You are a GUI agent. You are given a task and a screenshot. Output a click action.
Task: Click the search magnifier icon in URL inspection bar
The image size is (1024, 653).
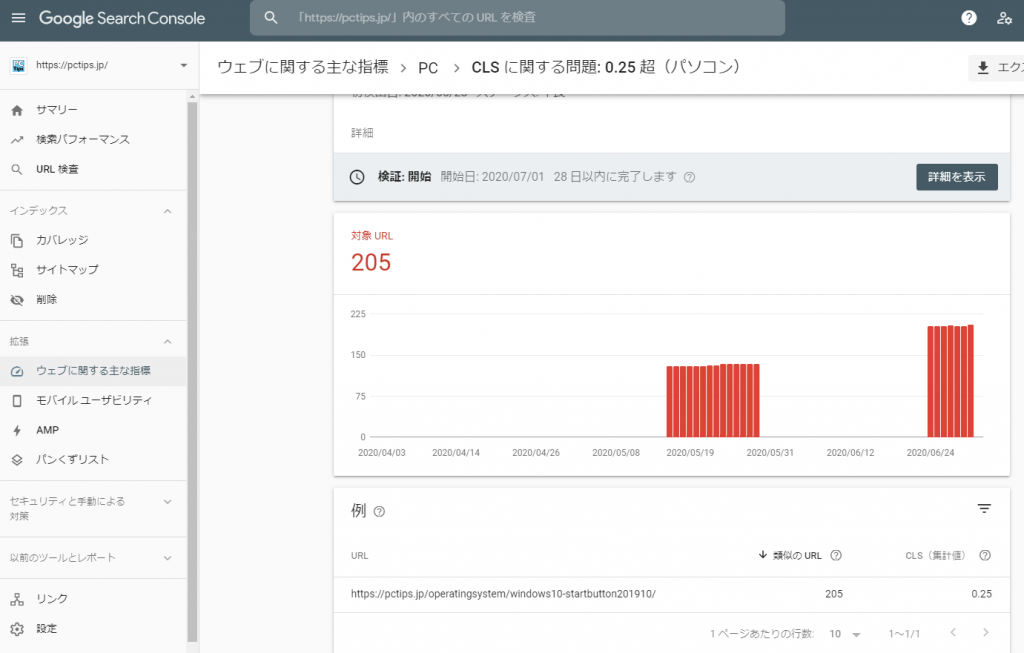(270, 18)
